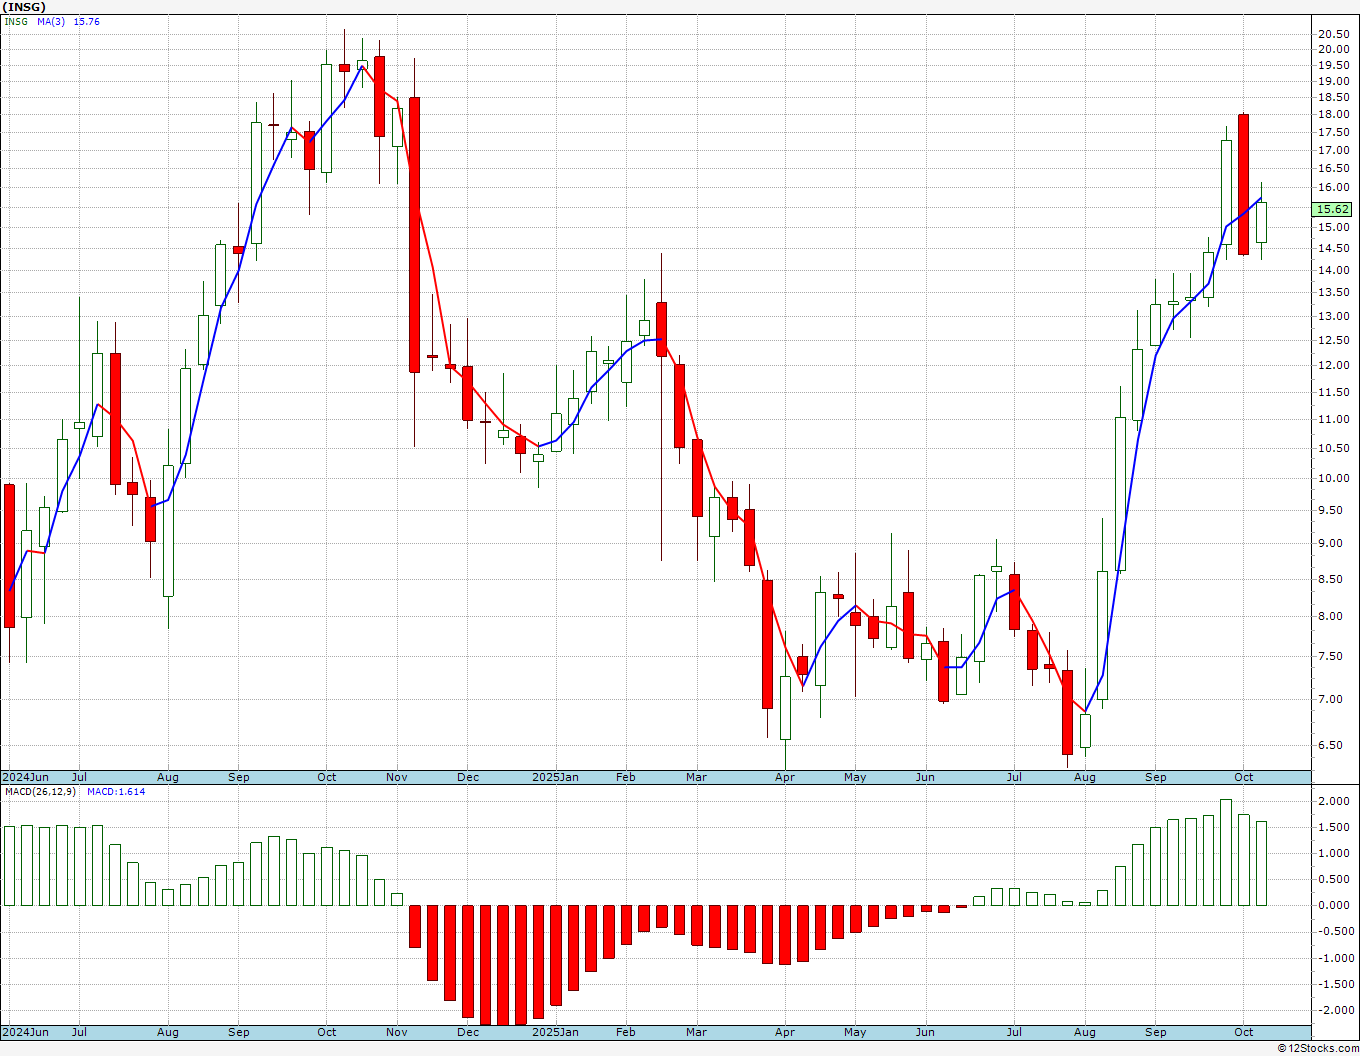Click the 2.000 MACD axis label
The image size is (1360, 1056).
pos(1335,801)
